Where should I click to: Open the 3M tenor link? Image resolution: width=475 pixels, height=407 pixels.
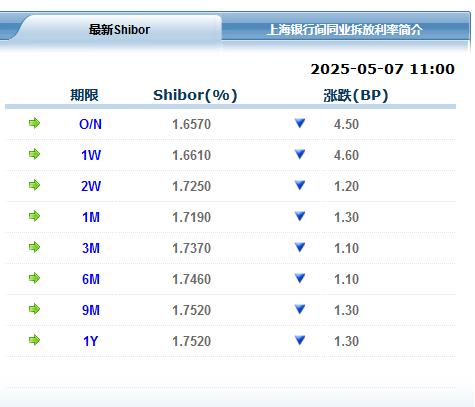tap(91, 248)
